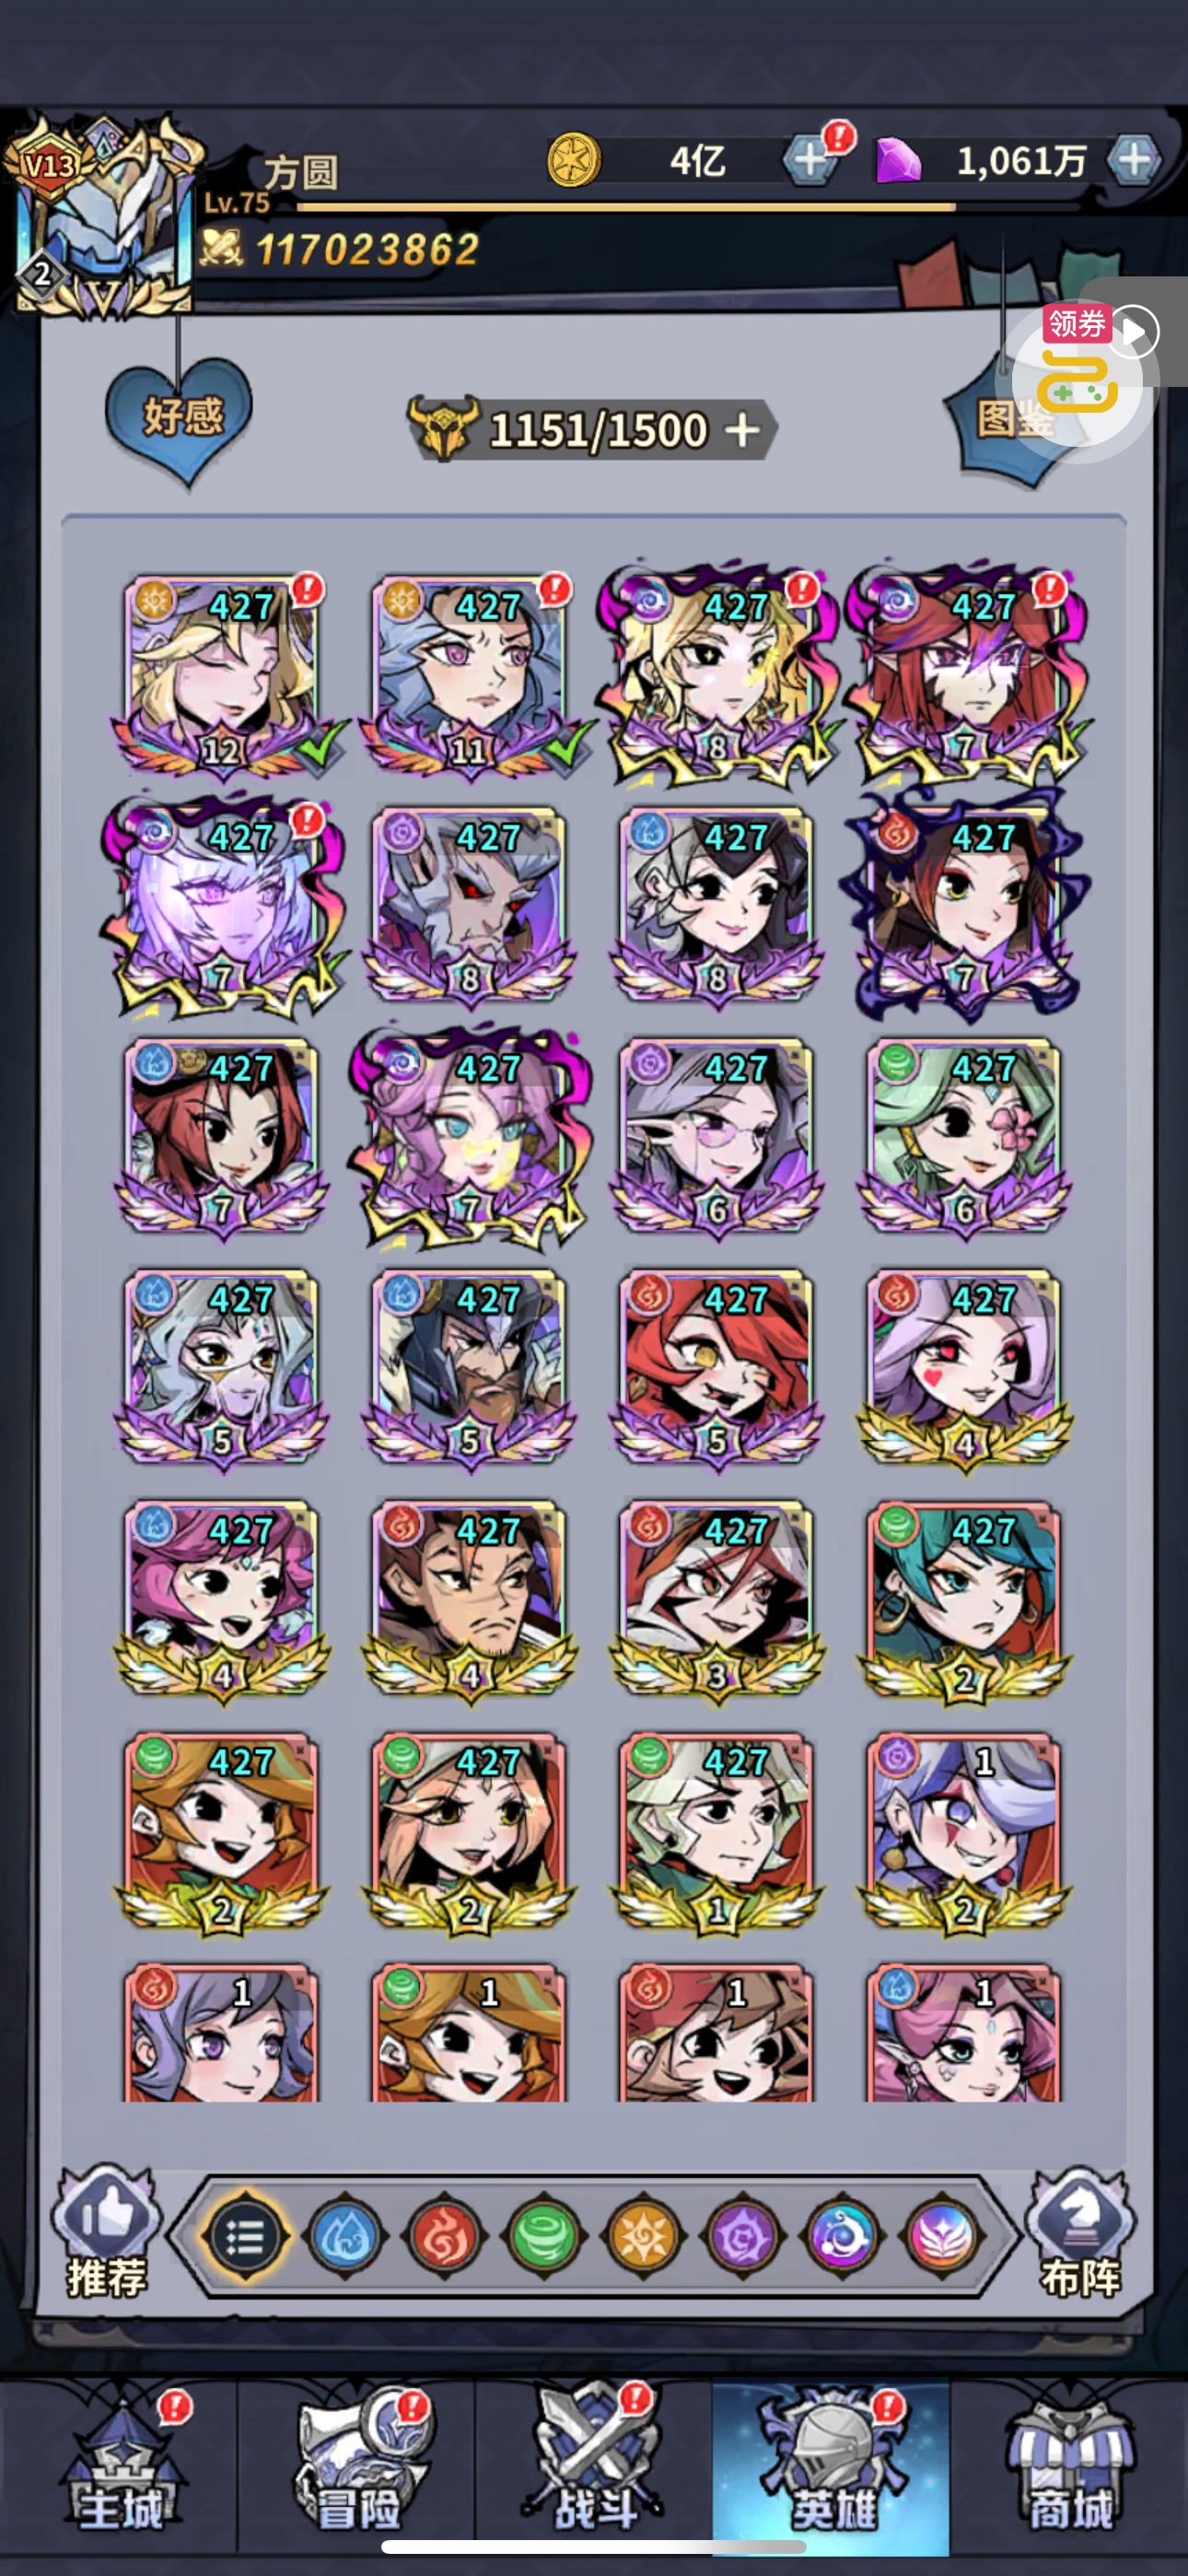Show all heroes with list filter
This screenshot has width=1188, height=2576.
(245, 2236)
